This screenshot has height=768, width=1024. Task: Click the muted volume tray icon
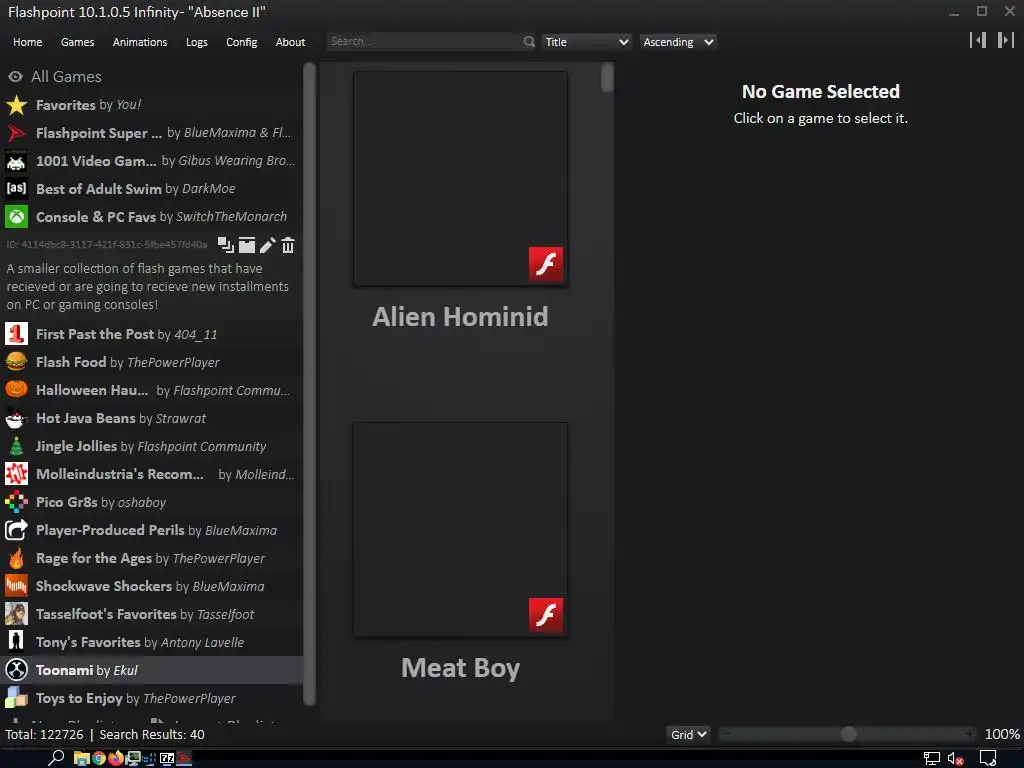[x=955, y=759]
